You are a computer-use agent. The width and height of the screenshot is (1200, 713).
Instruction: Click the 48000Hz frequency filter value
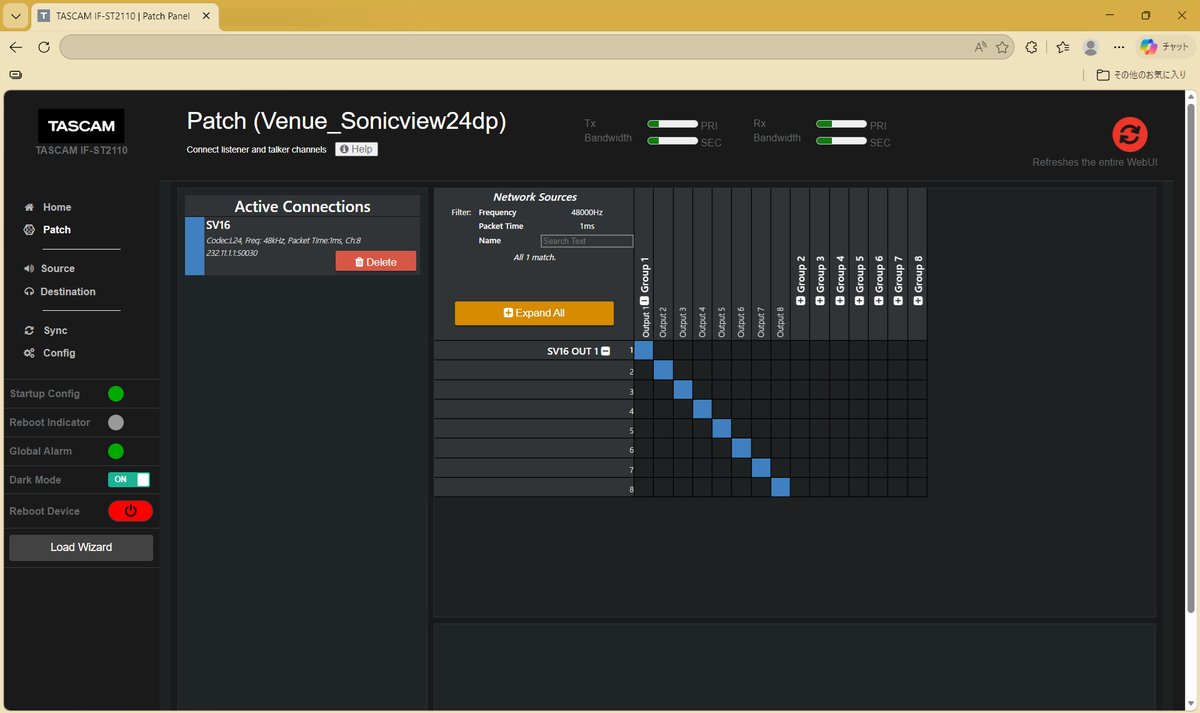tap(587, 213)
